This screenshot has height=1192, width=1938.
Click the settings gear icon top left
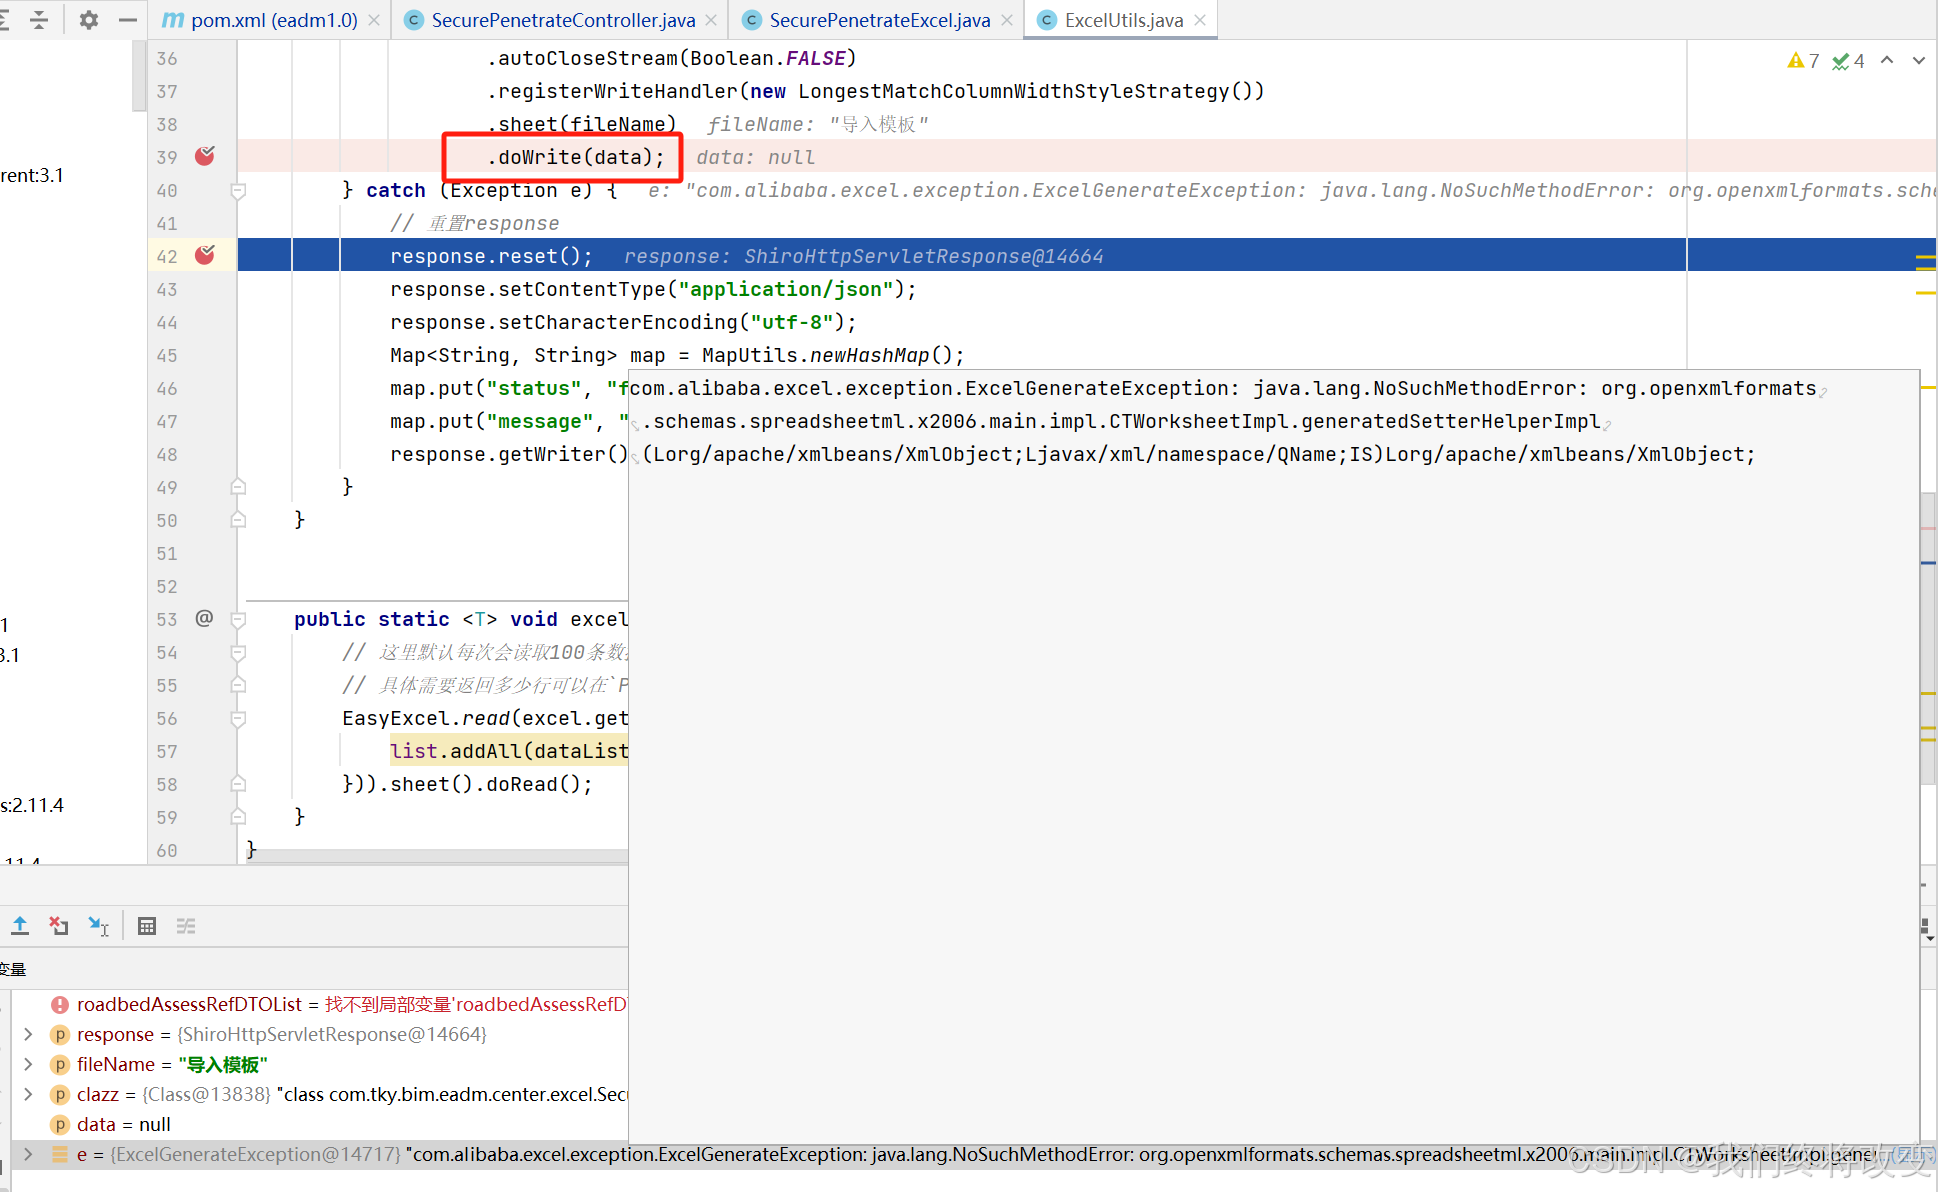pos(88,19)
